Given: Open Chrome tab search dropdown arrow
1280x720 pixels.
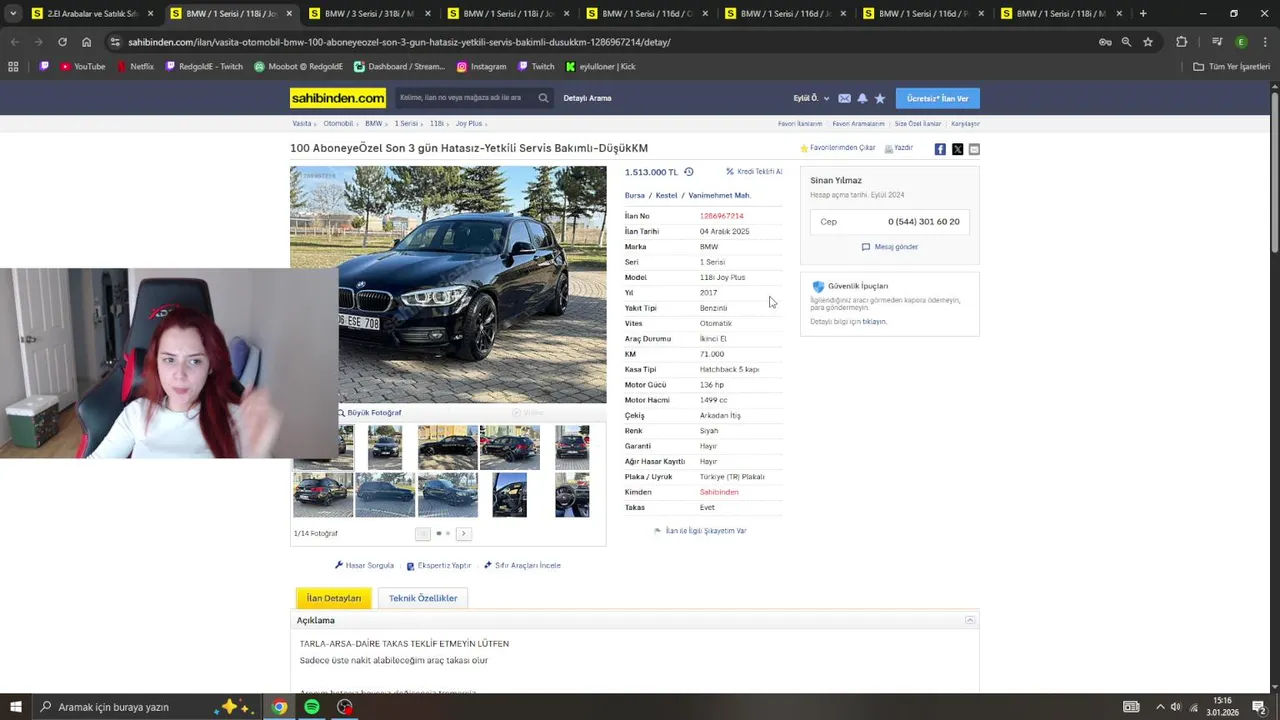Looking at the screenshot, I should point(13,14).
